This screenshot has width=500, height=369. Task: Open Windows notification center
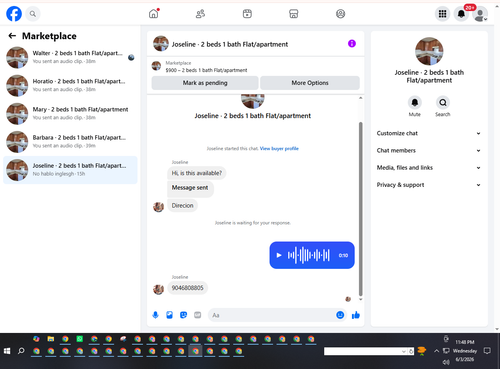487,351
